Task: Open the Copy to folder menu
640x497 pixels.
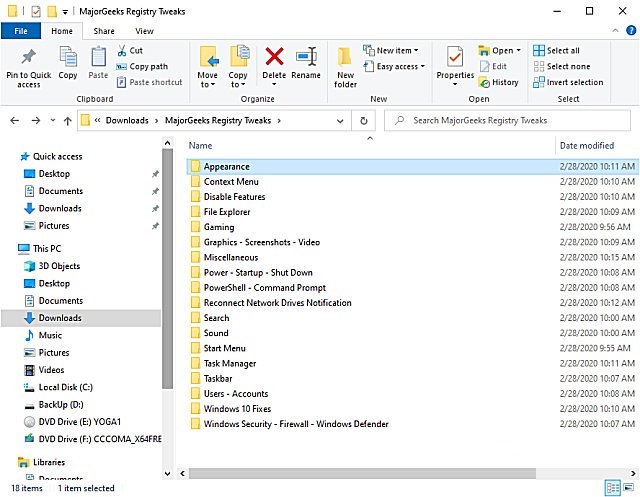Action: click(238, 67)
